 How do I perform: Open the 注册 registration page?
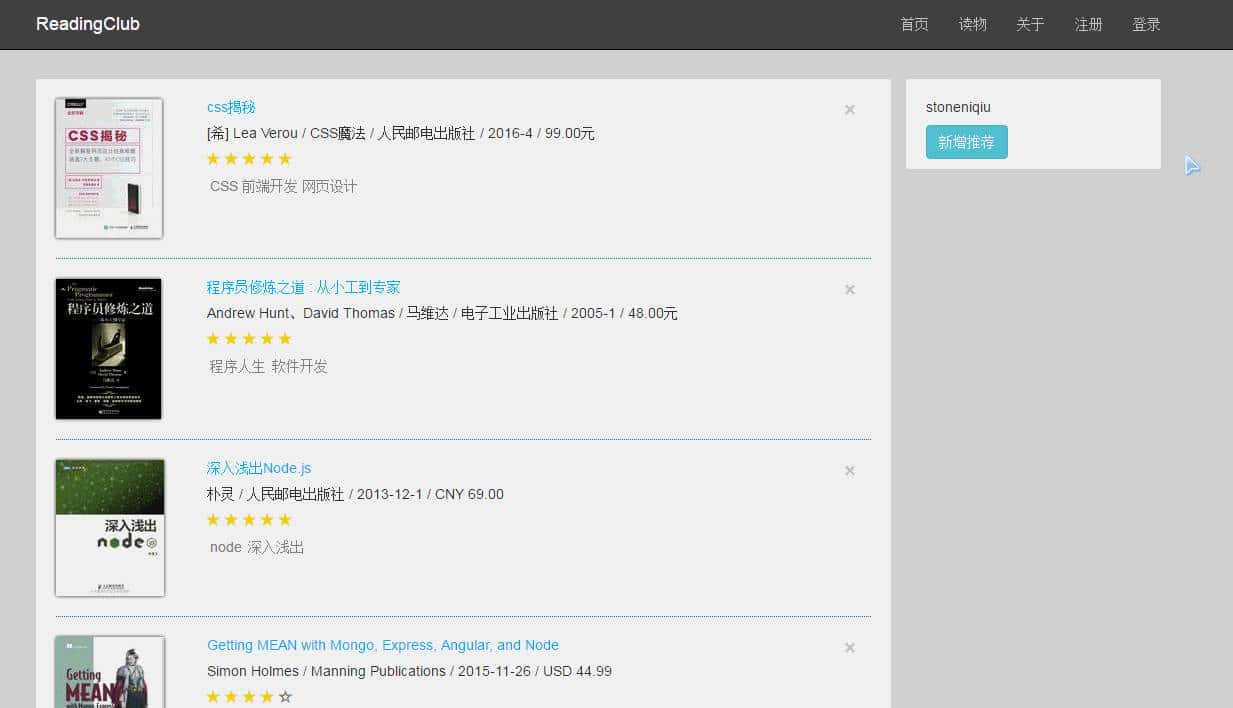click(x=1088, y=24)
